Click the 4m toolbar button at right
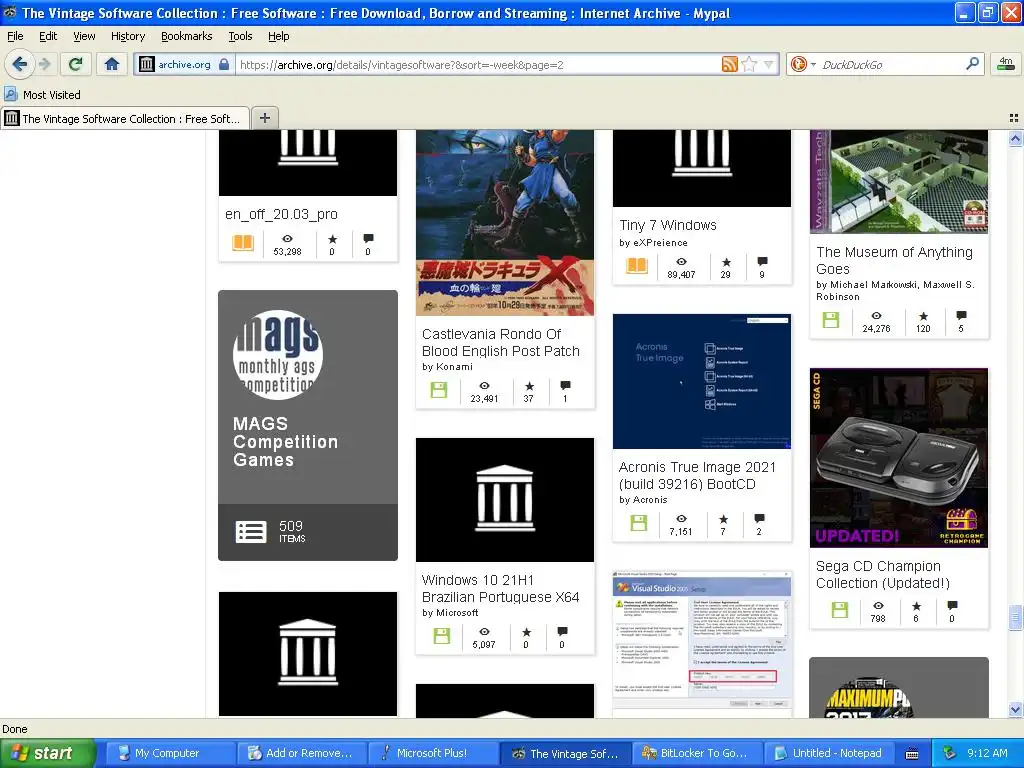Image resolution: width=1024 pixels, height=768 pixels. pos(1006,64)
